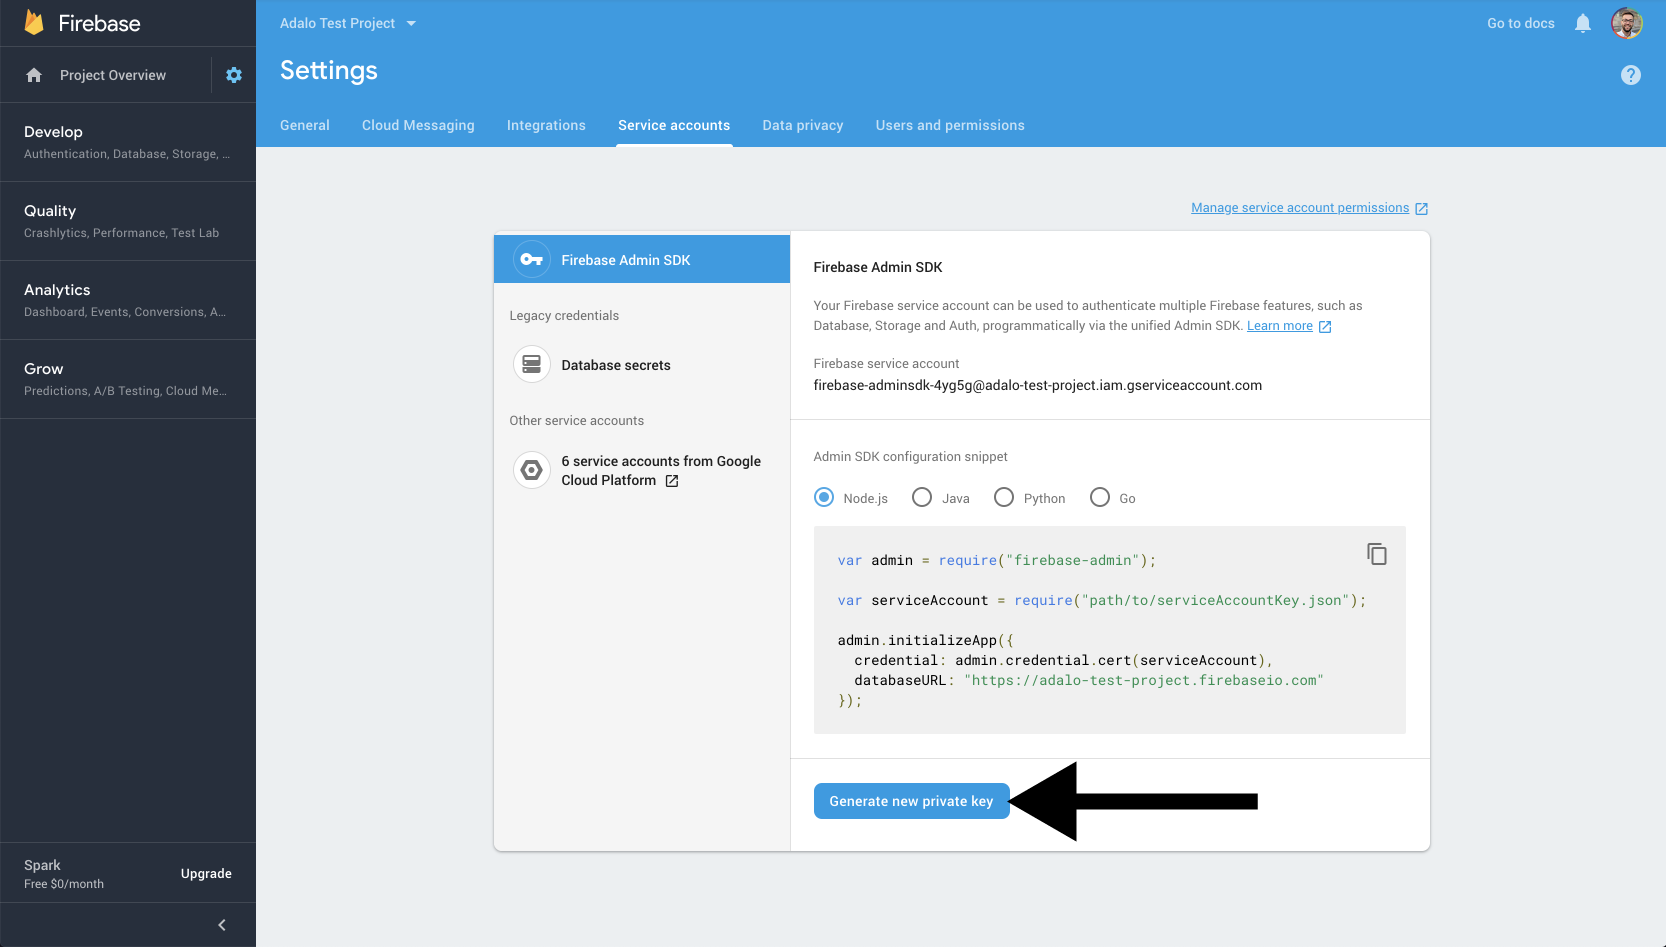Expand the Develop section
Screen dimensions: 1666x947
(x=128, y=142)
